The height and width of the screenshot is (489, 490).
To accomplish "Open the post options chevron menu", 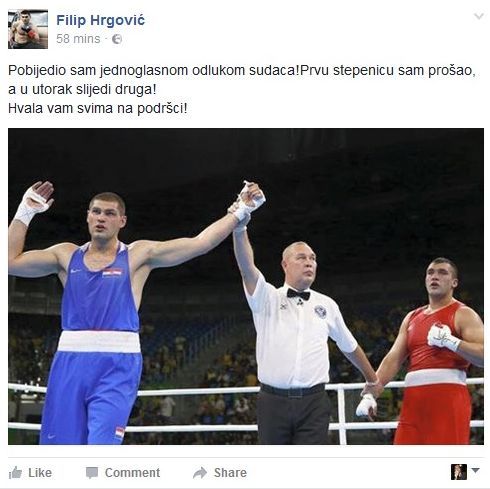I will pyautogui.click(x=479, y=16).
